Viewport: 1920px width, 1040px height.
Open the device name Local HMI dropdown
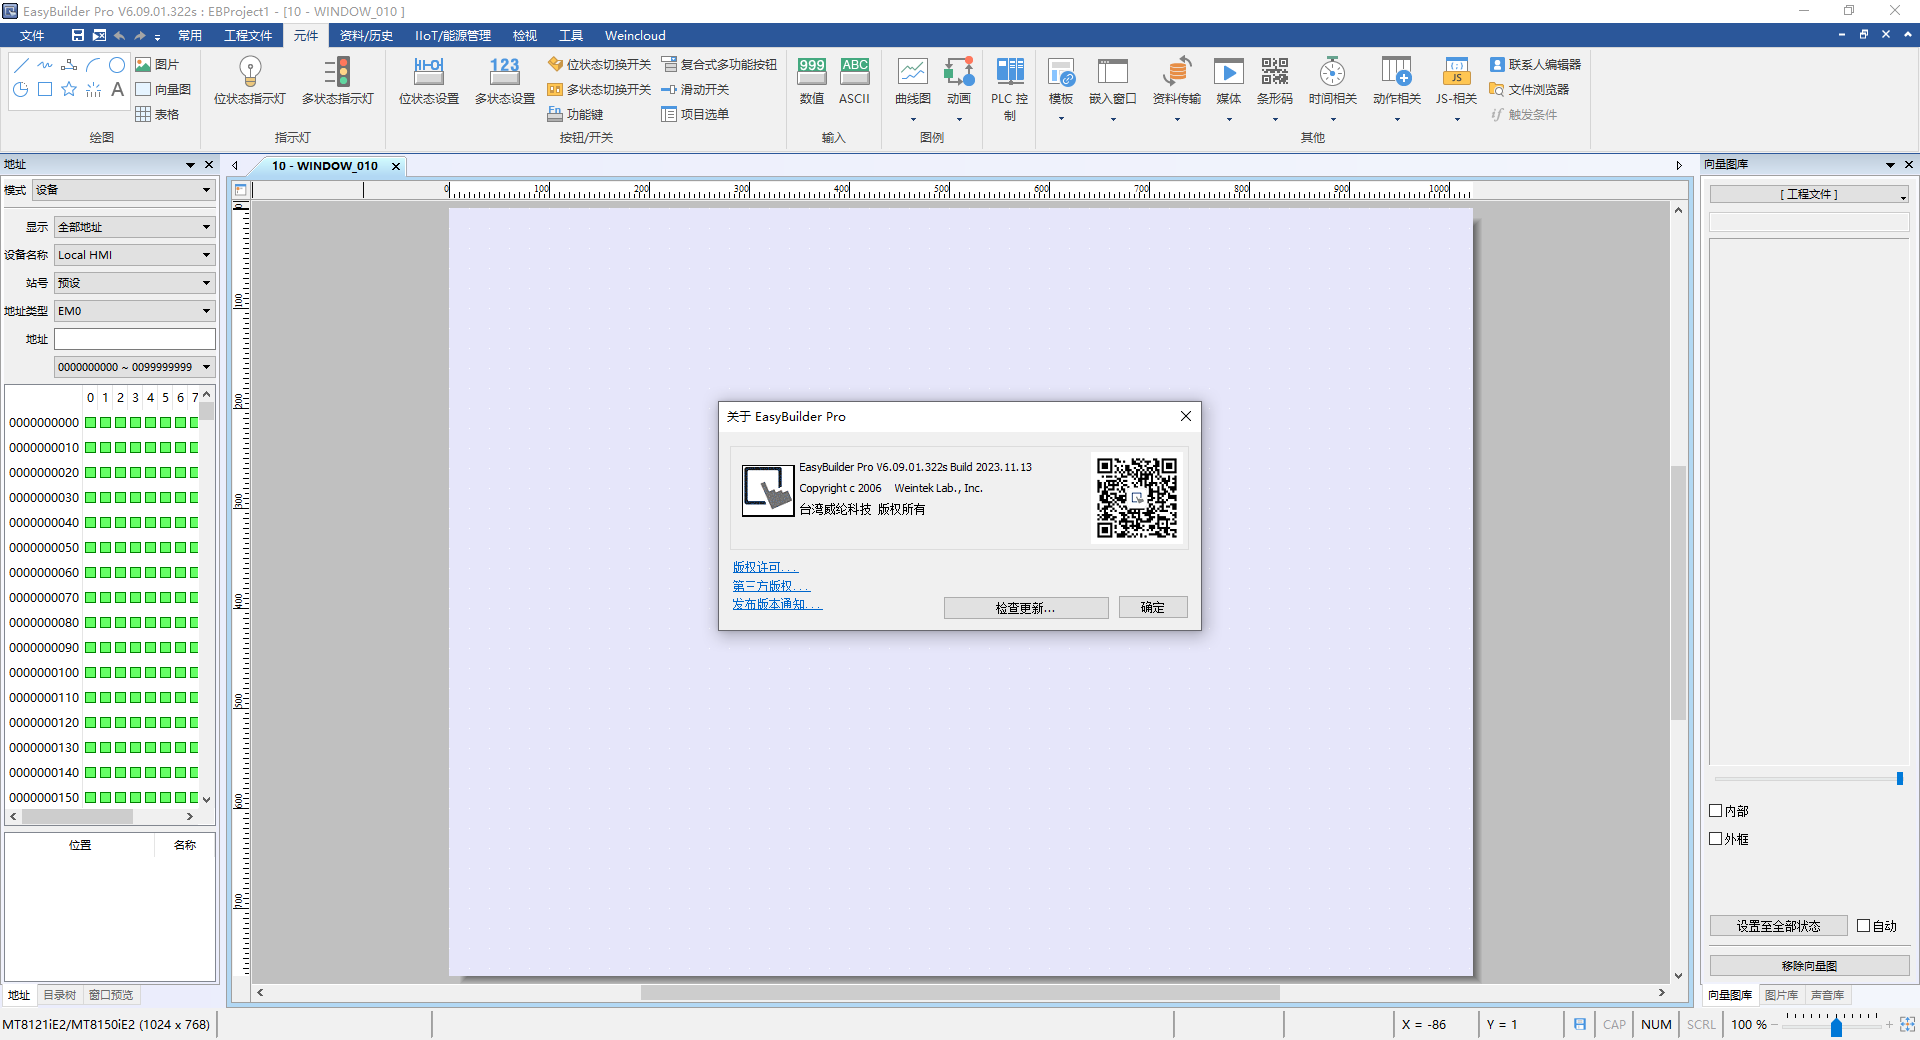[x=135, y=255]
